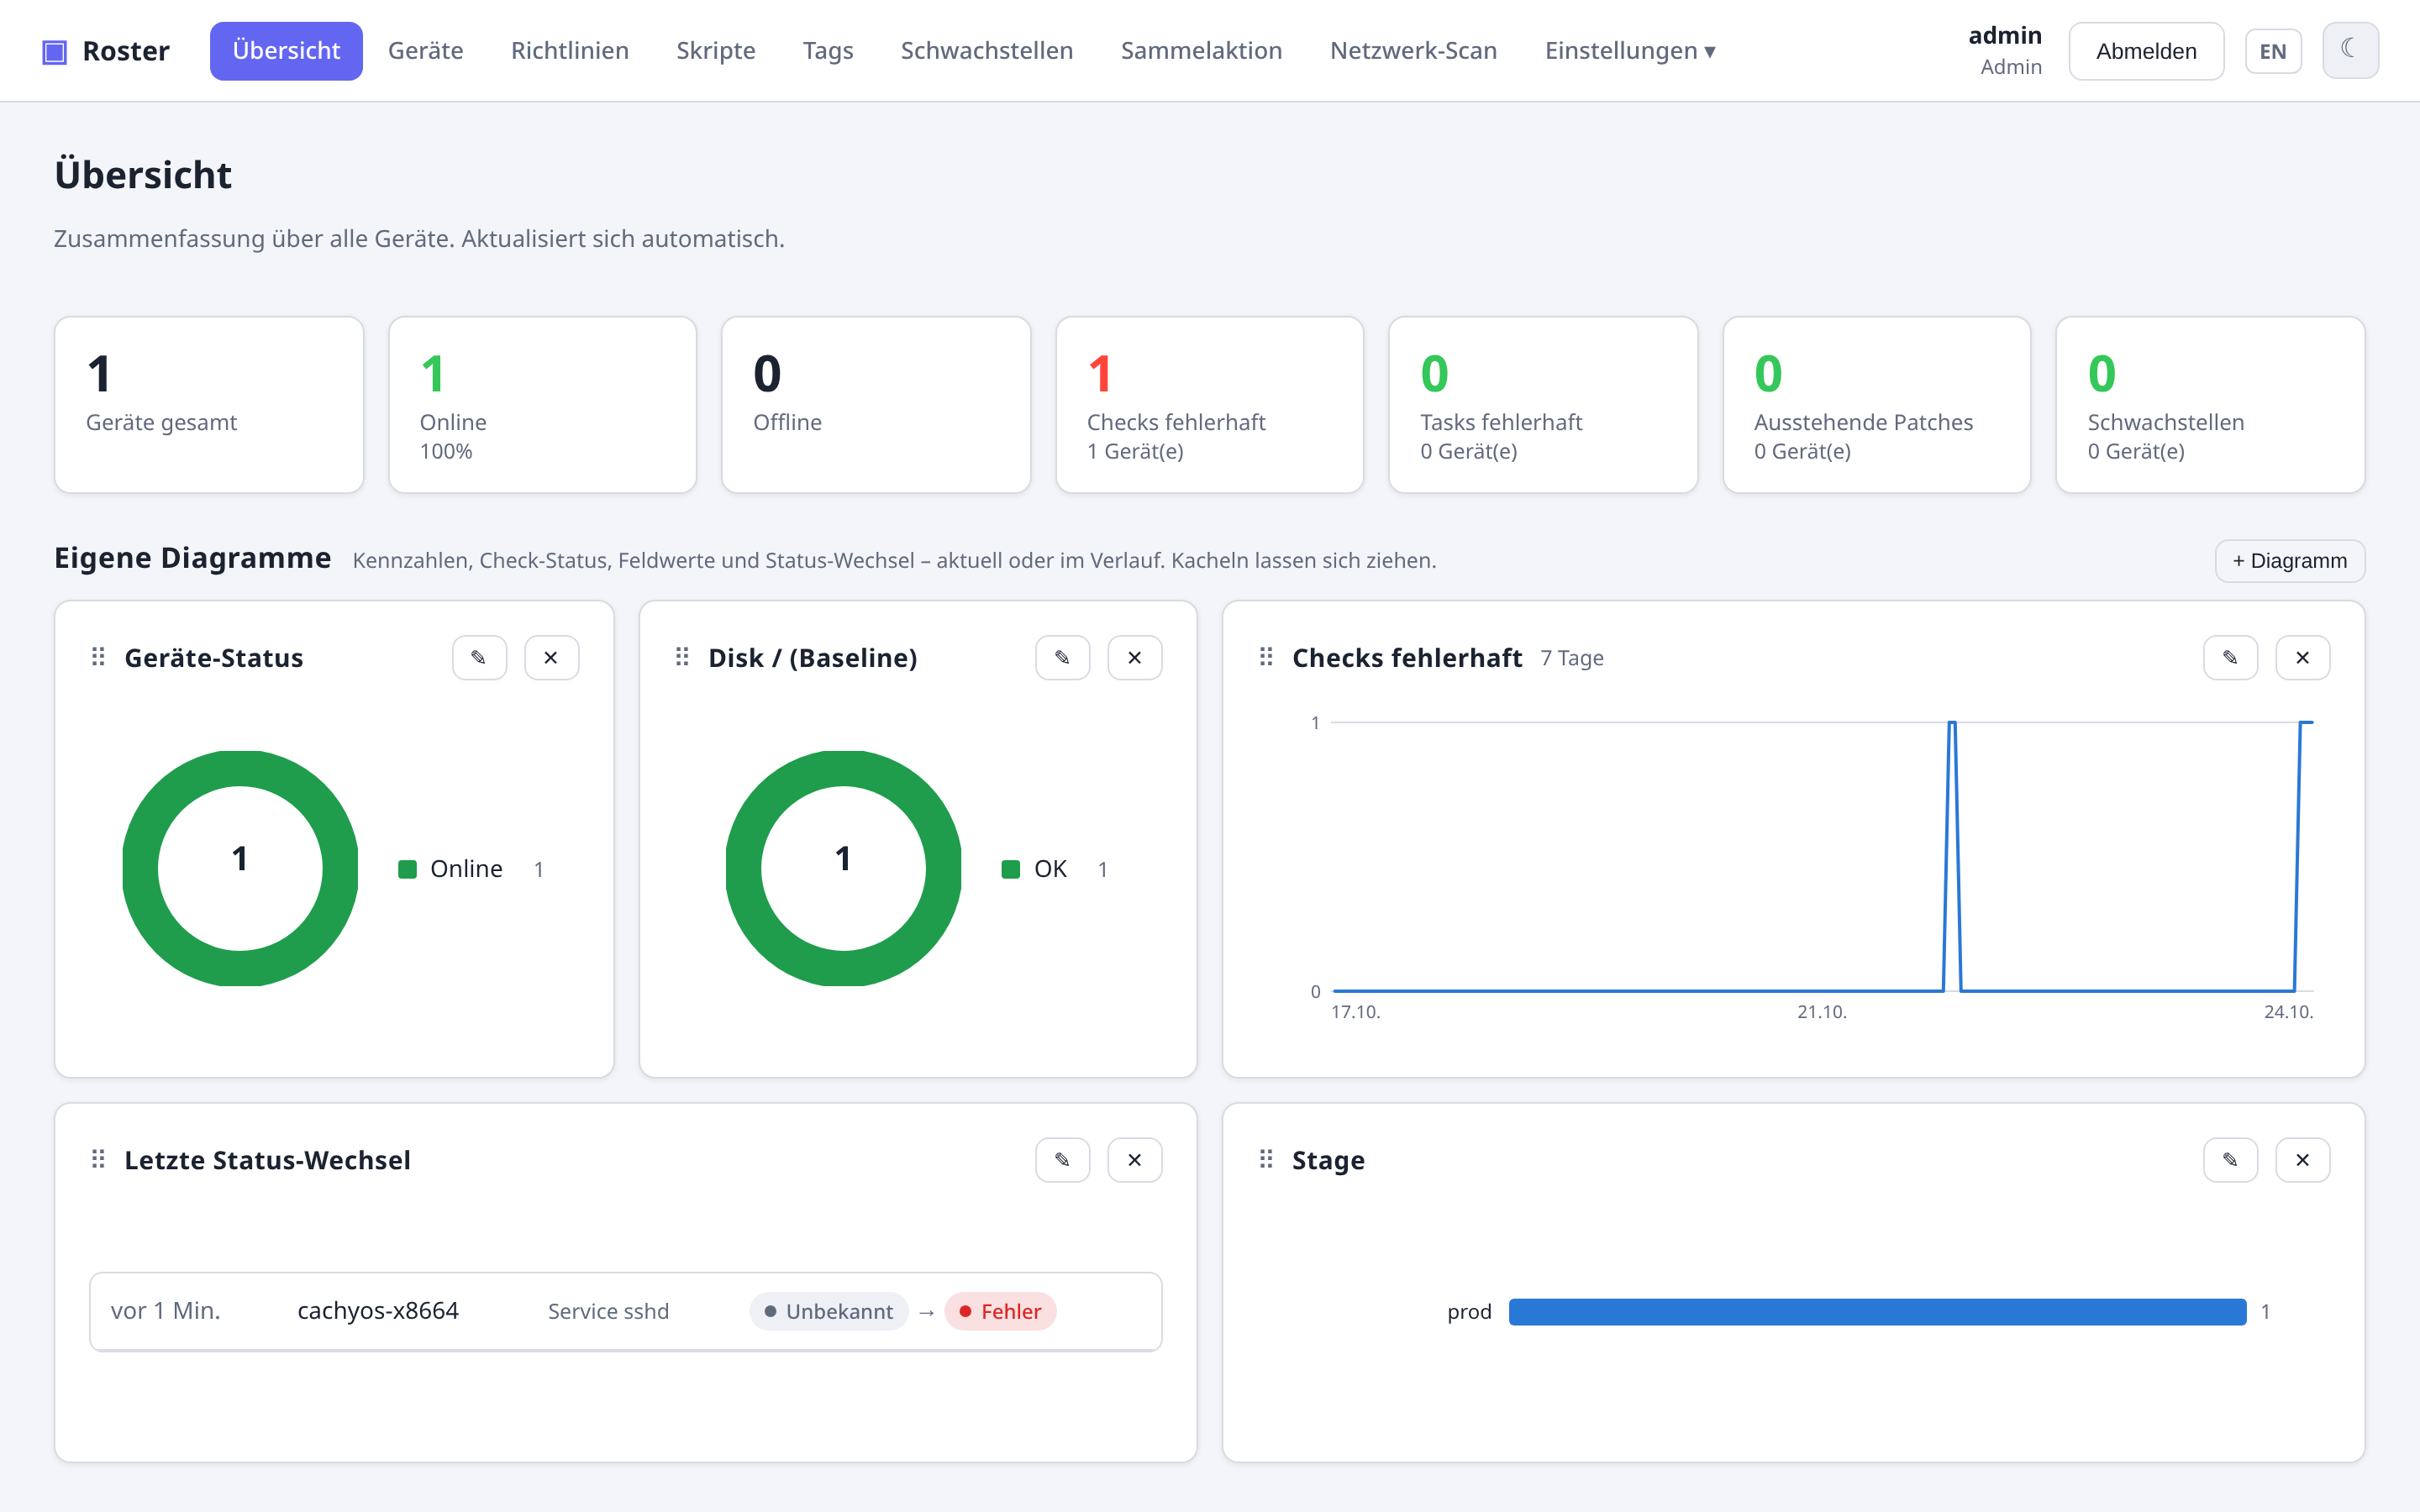Screen dimensions: 2420x1512
Task: Edit the Stage chart with pencil
Action: (2230, 1159)
